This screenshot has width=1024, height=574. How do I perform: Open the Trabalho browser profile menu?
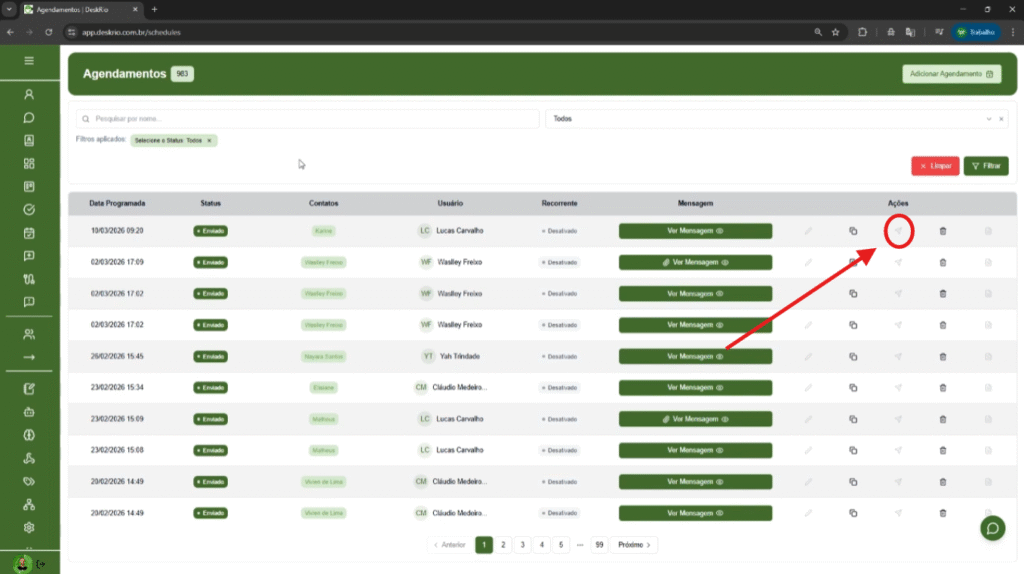coord(974,32)
